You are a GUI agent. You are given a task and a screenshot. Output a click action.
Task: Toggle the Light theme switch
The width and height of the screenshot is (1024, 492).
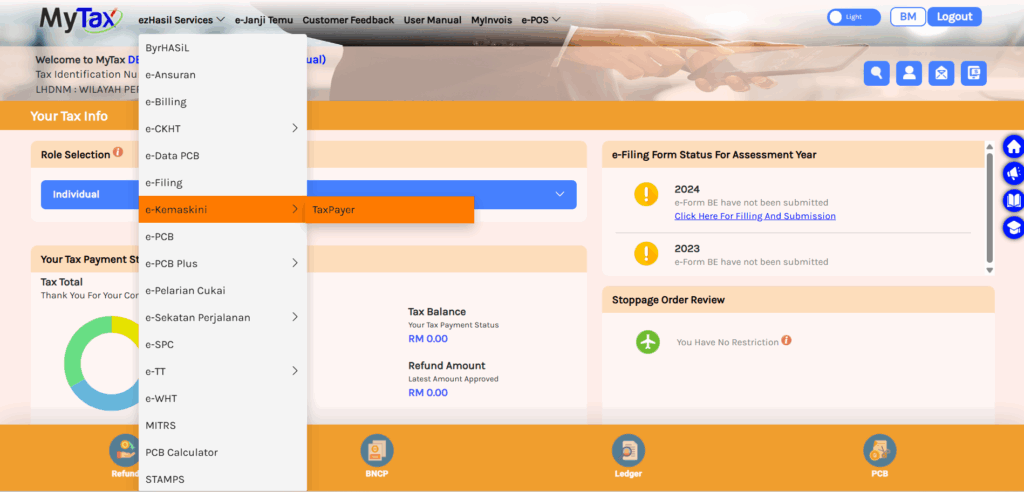pyautogui.click(x=854, y=17)
